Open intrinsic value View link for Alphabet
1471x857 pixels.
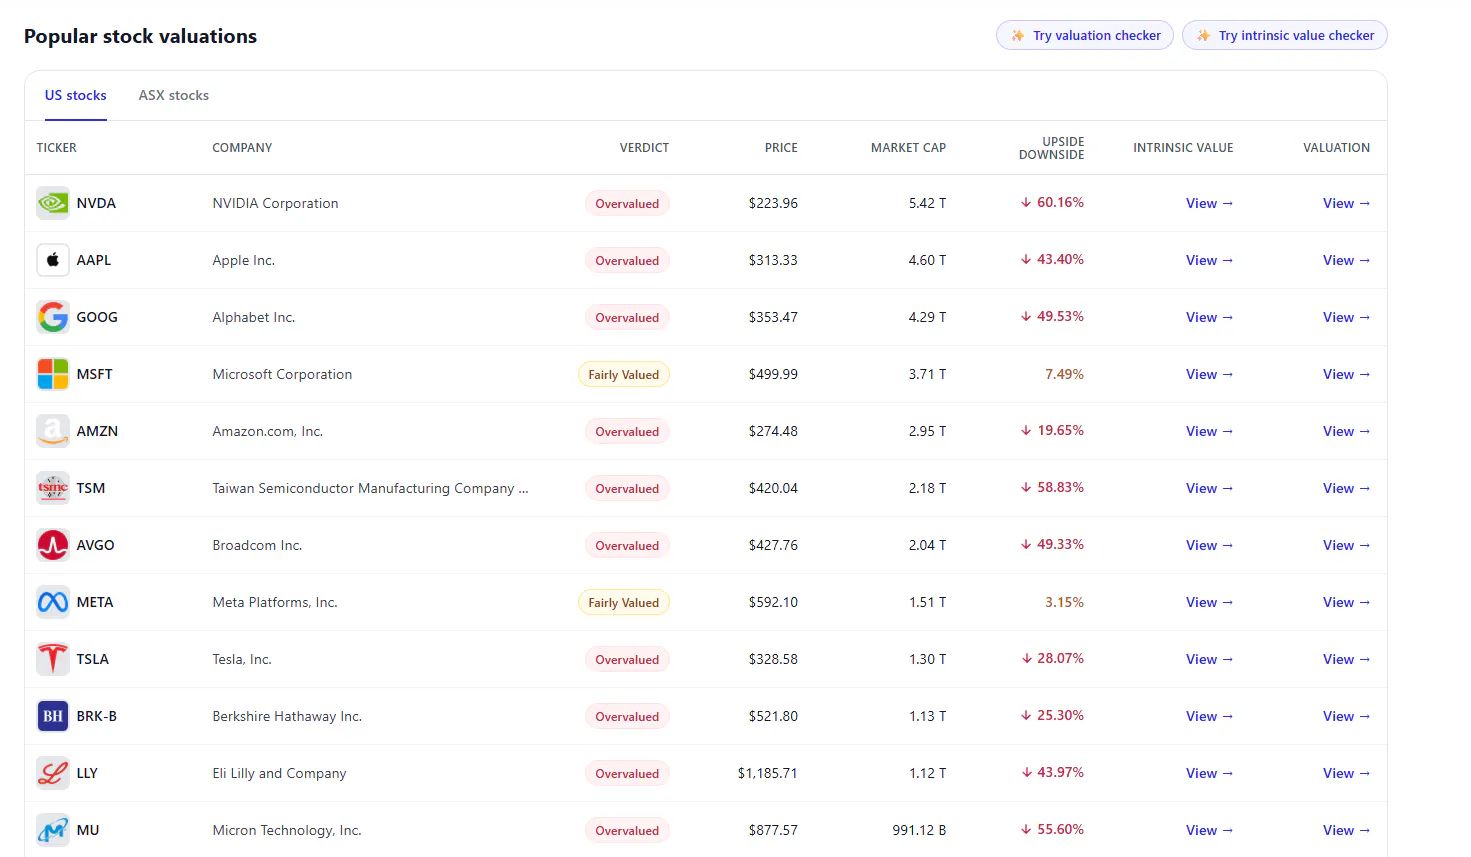[x=1209, y=317]
